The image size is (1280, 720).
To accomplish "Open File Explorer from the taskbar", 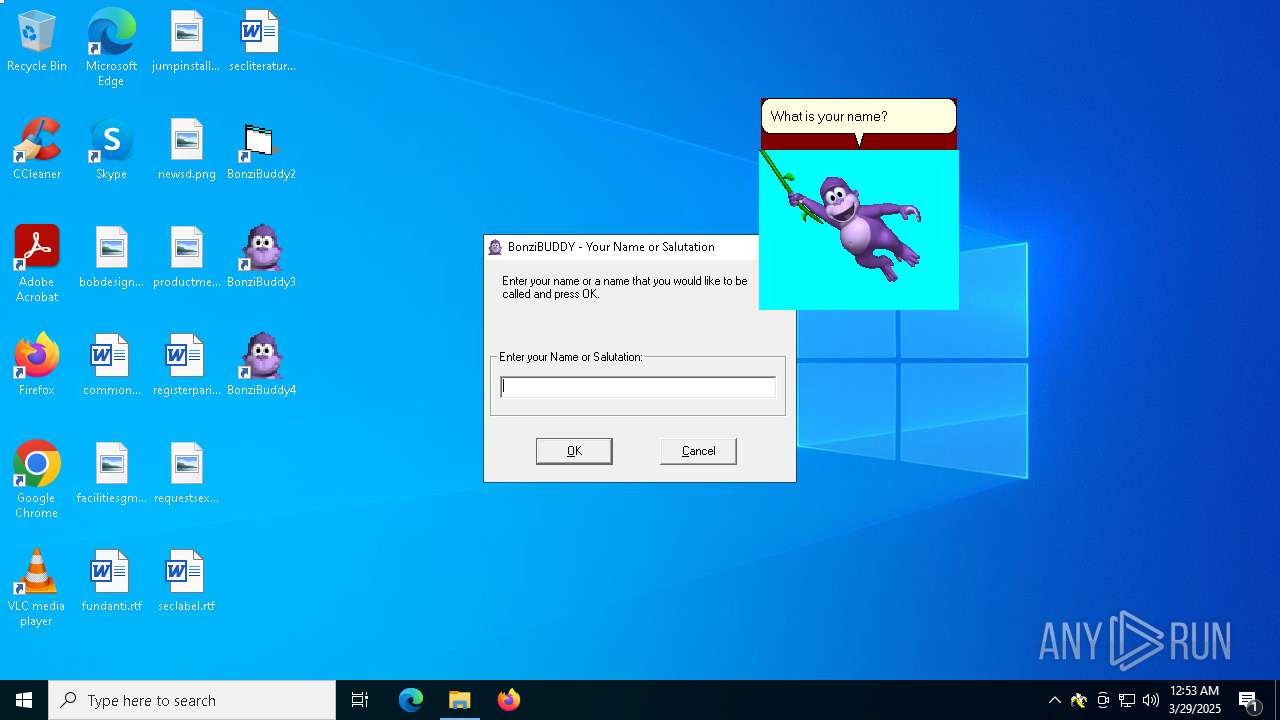I will point(460,700).
